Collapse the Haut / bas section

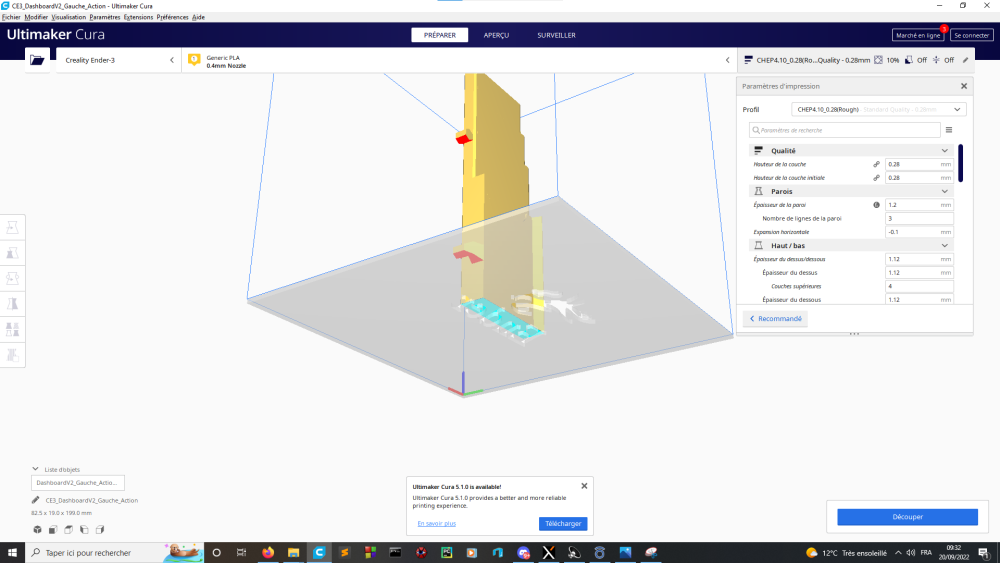tap(945, 245)
